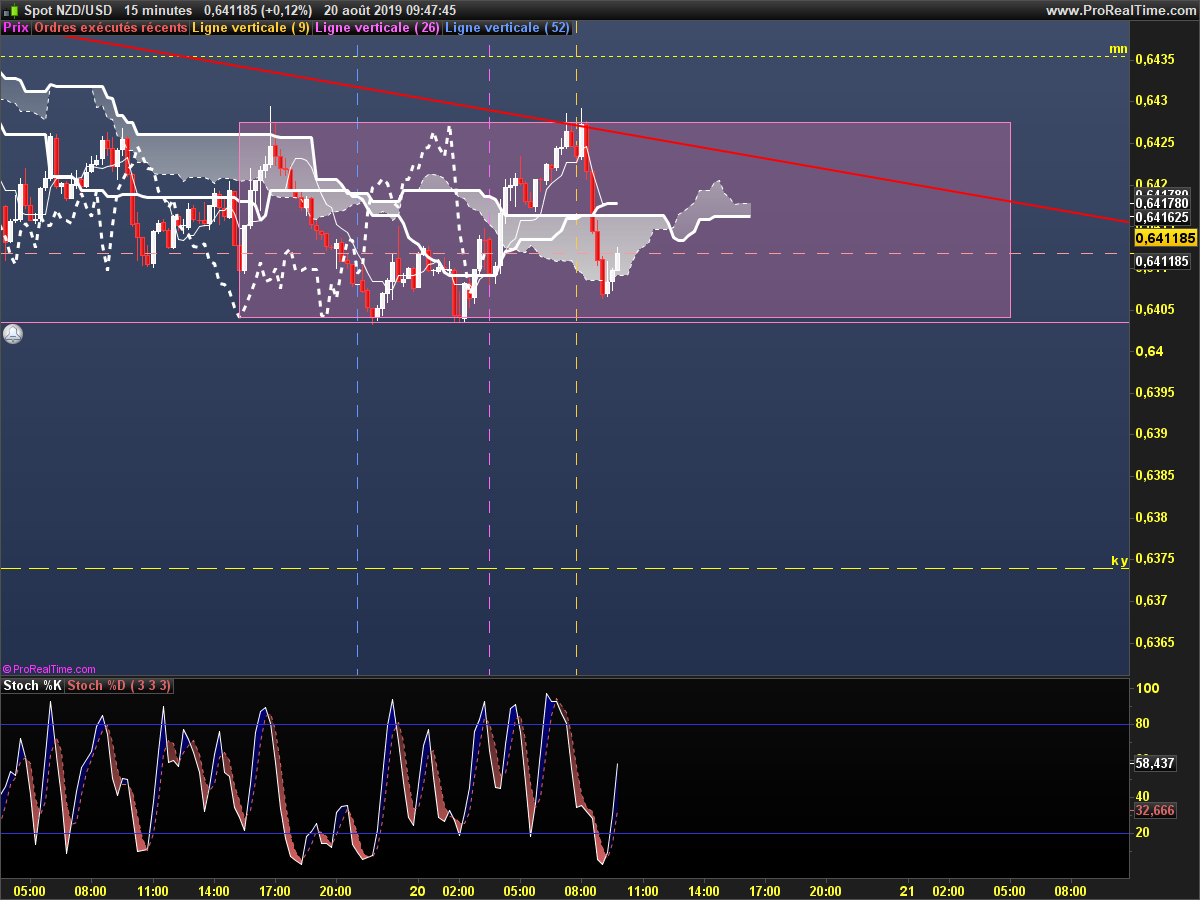Select the Ligne verticale (9) label
The image size is (1200, 900).
(250, 28)
